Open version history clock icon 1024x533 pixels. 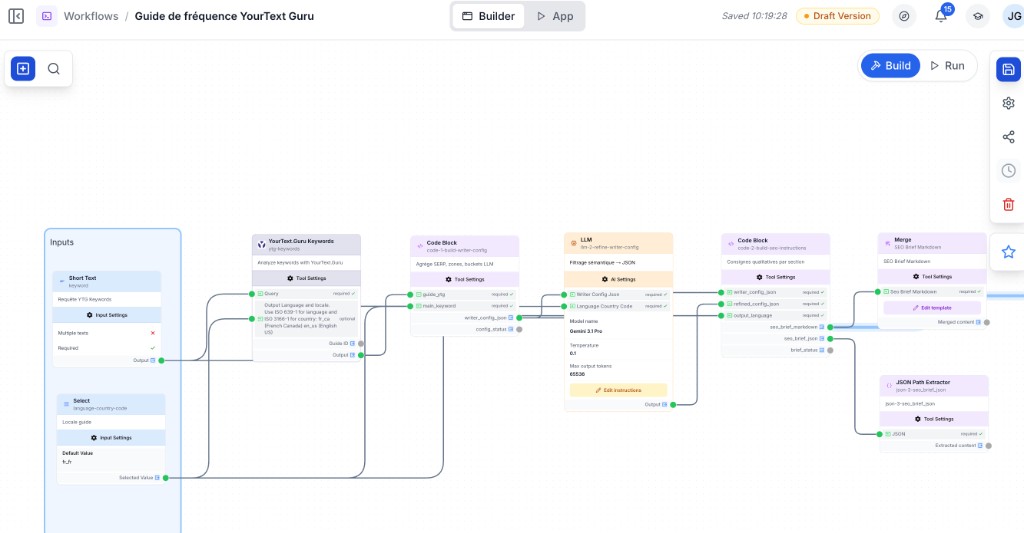1008,170
